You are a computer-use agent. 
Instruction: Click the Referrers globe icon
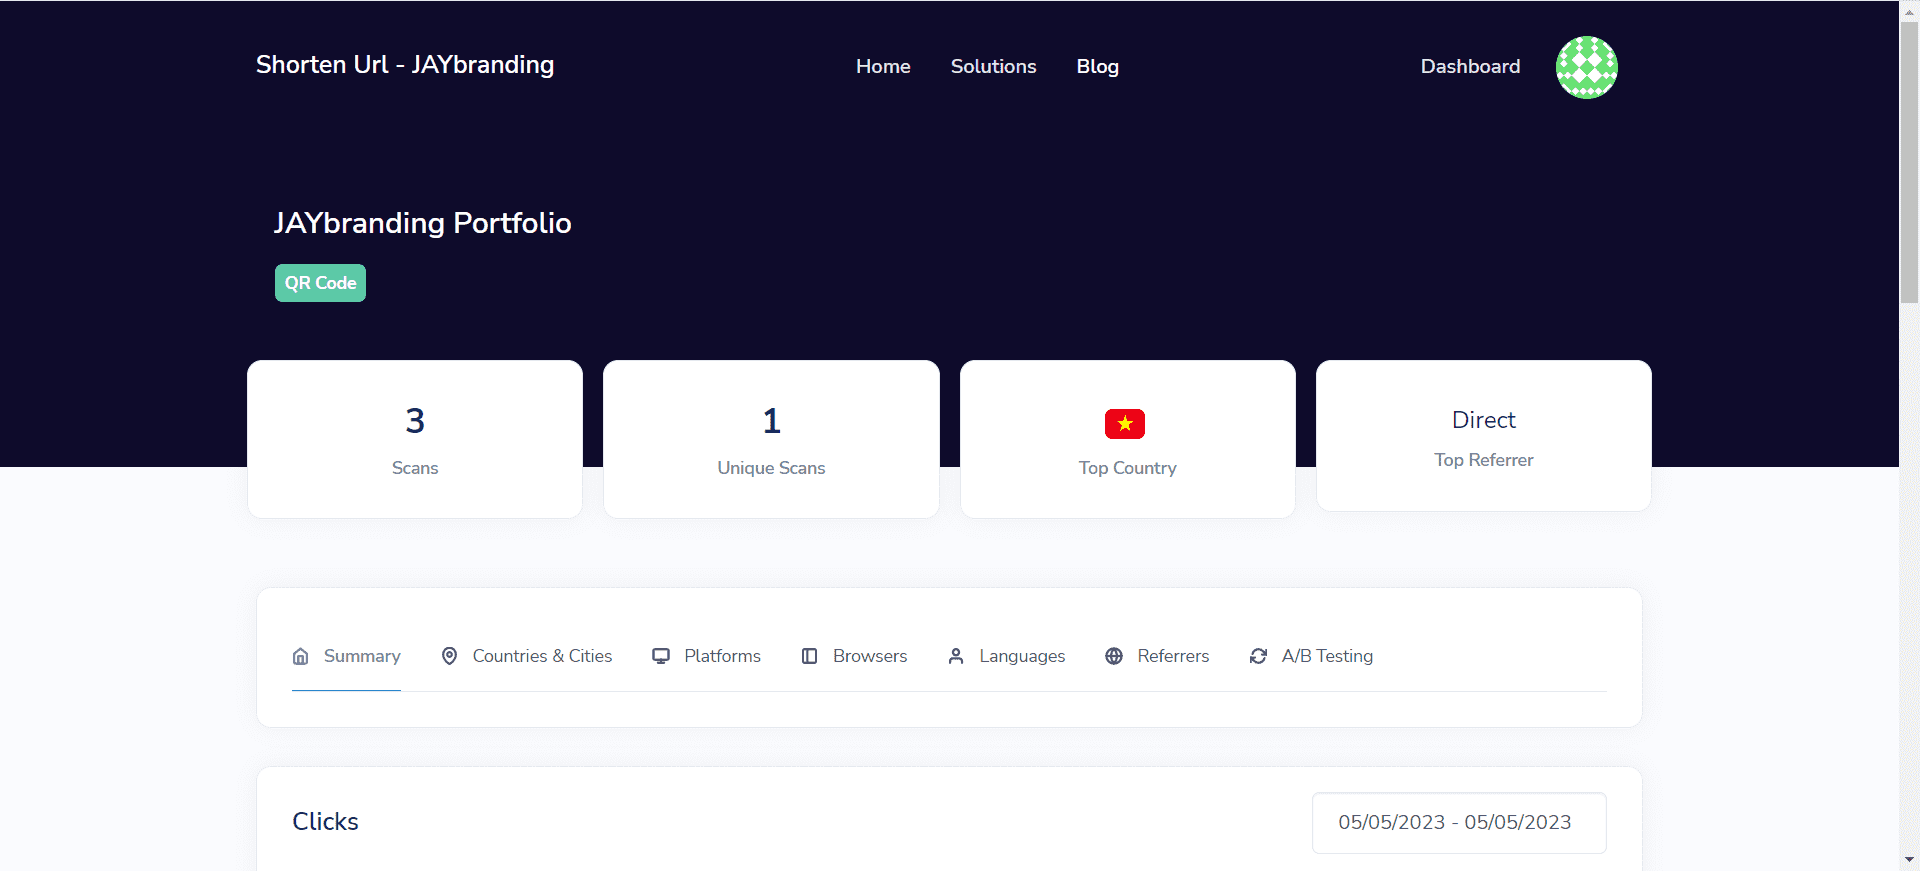click(1114, 656)
